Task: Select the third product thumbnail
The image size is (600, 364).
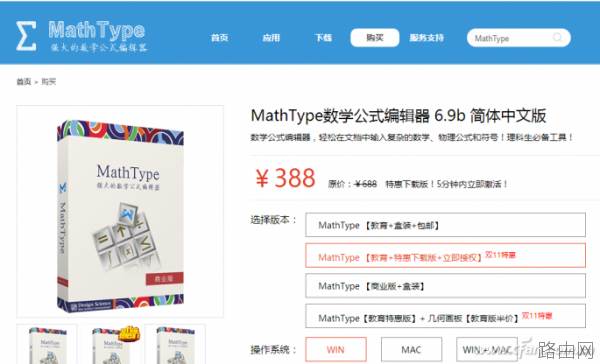Action: pos(175,344)
